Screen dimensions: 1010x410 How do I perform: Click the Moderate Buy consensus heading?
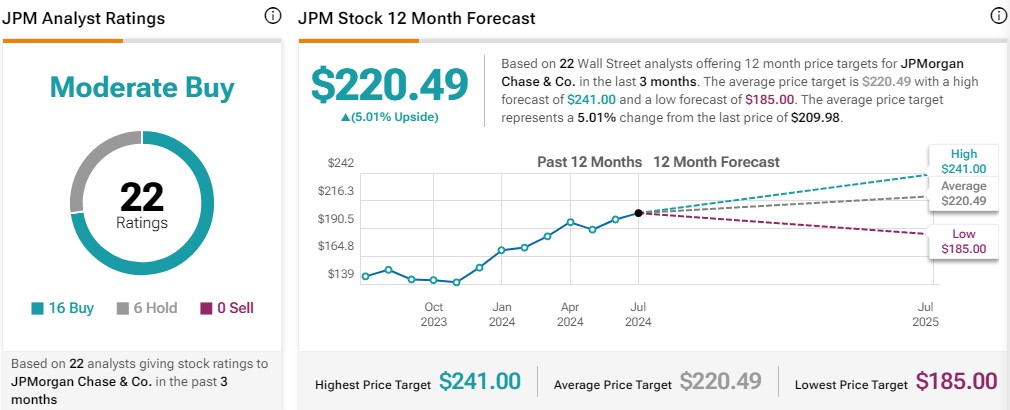point(142,88)
